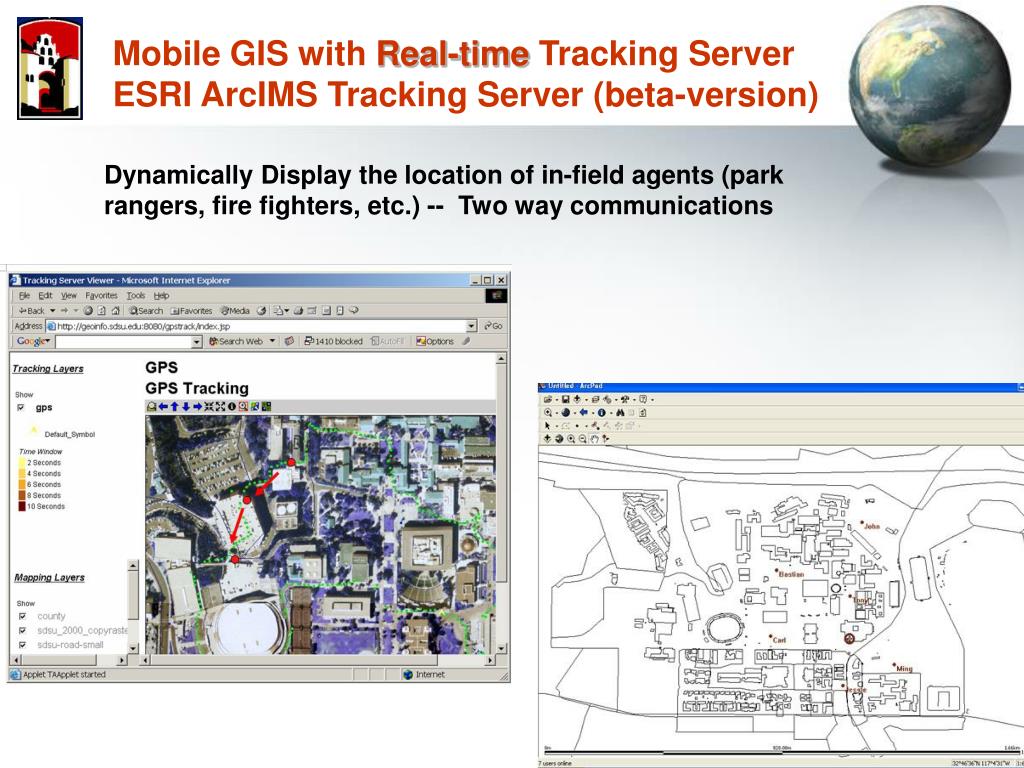Viewport: 1024px width, 768px height.
Task: Click the pan left arrow in GPS map toolbar
Action: [163, 407]
